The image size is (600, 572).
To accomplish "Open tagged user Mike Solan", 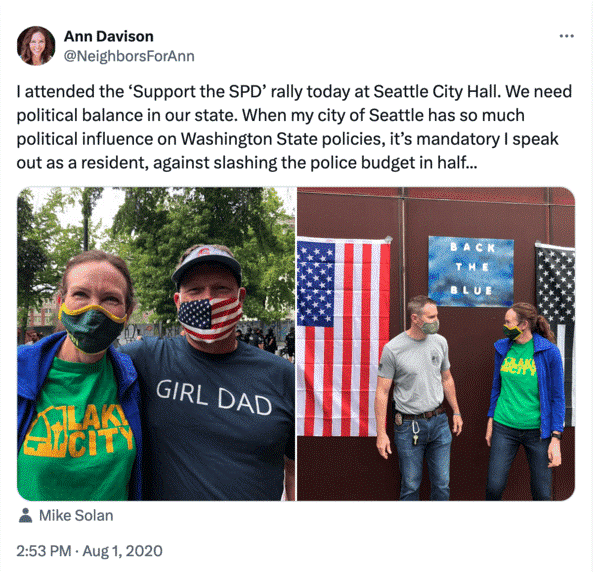I will (x=76, y=515).
